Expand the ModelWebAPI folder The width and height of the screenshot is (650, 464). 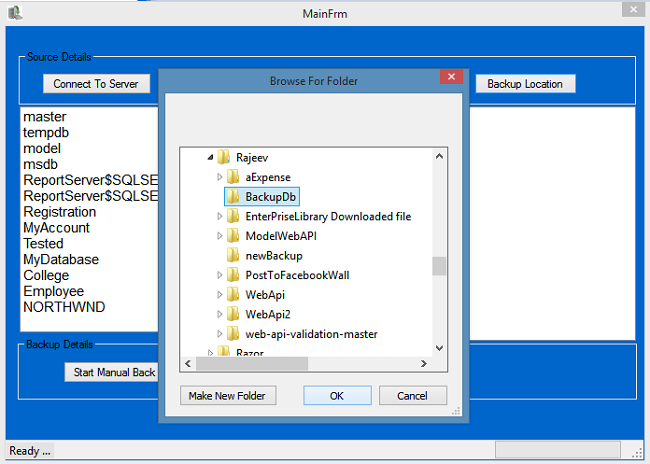click(x=220, y=236)
